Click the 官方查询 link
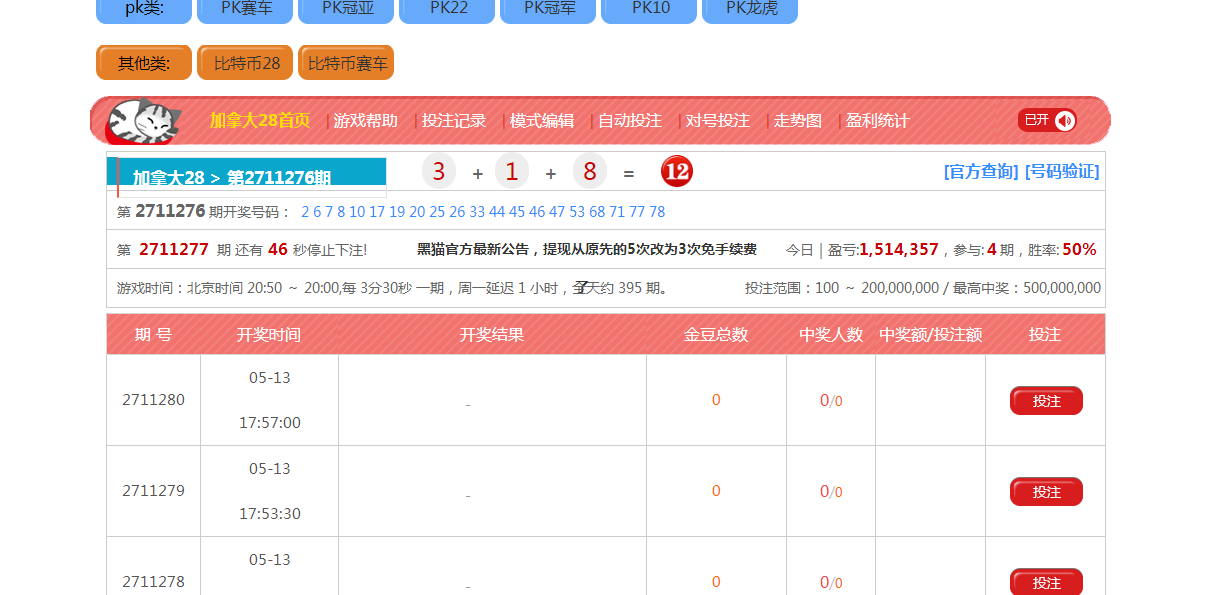The width and height of the screenshot is (1221, 595). (980, 172)
